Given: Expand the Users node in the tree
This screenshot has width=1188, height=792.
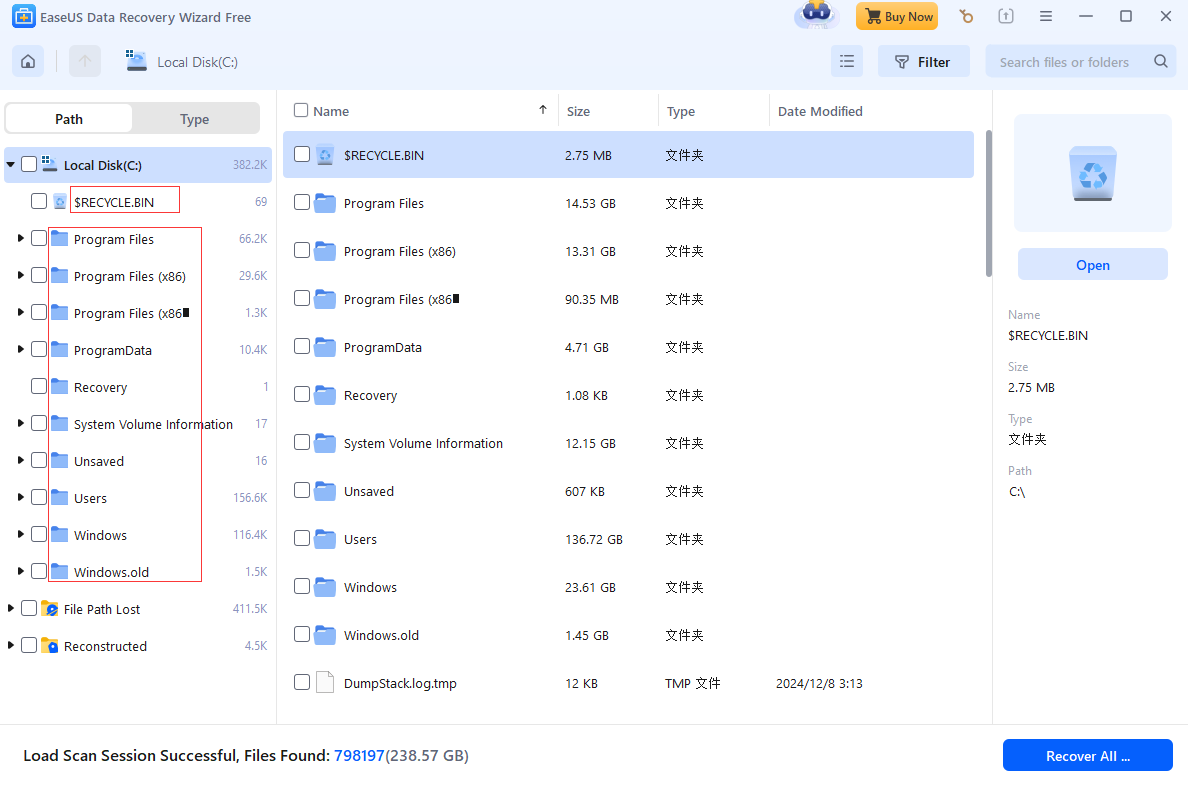Looking at the screenshot, I should pos(20,497).
